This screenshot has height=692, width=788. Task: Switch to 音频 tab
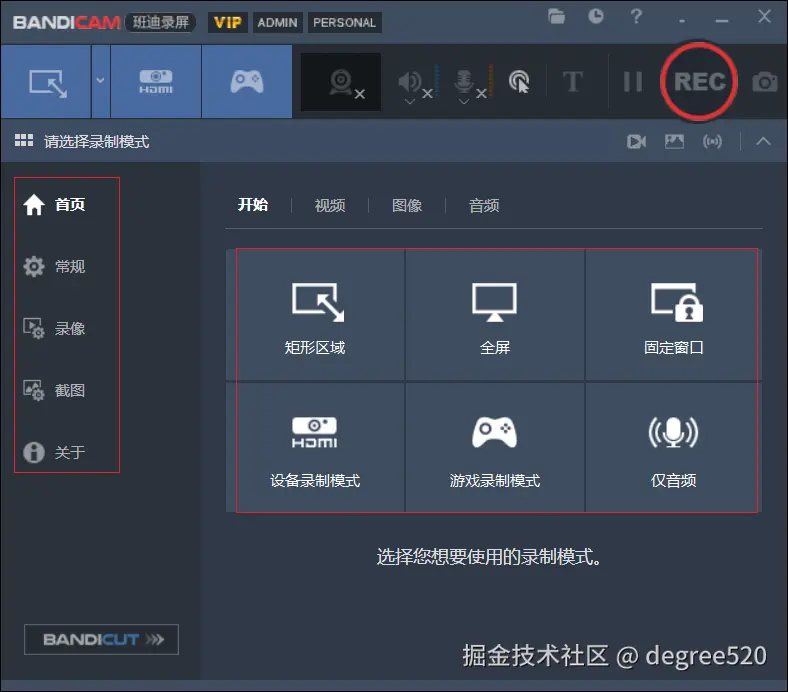point(483,205)
